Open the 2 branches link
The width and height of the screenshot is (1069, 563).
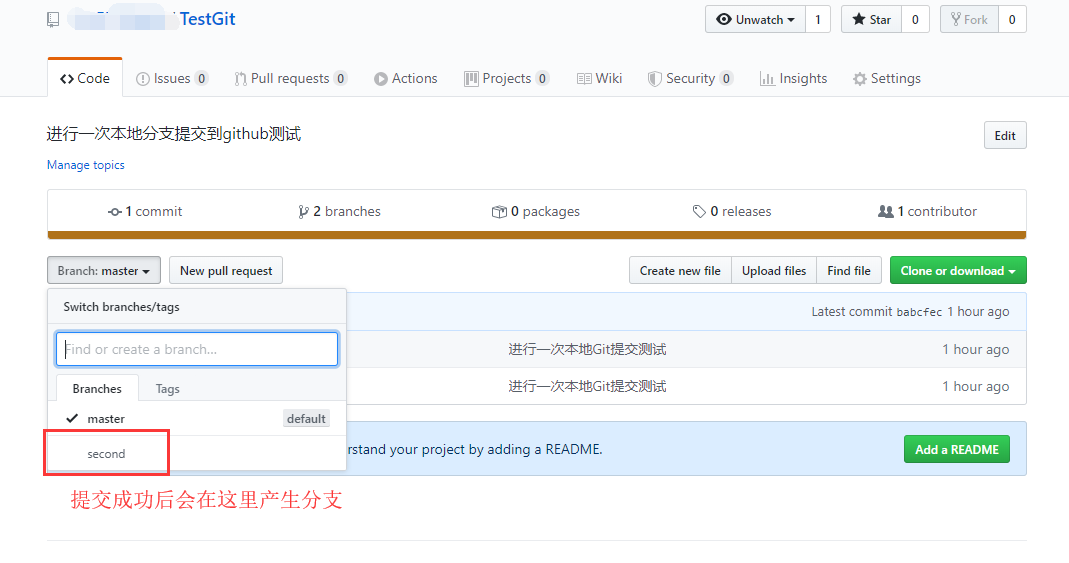point(339,211)
